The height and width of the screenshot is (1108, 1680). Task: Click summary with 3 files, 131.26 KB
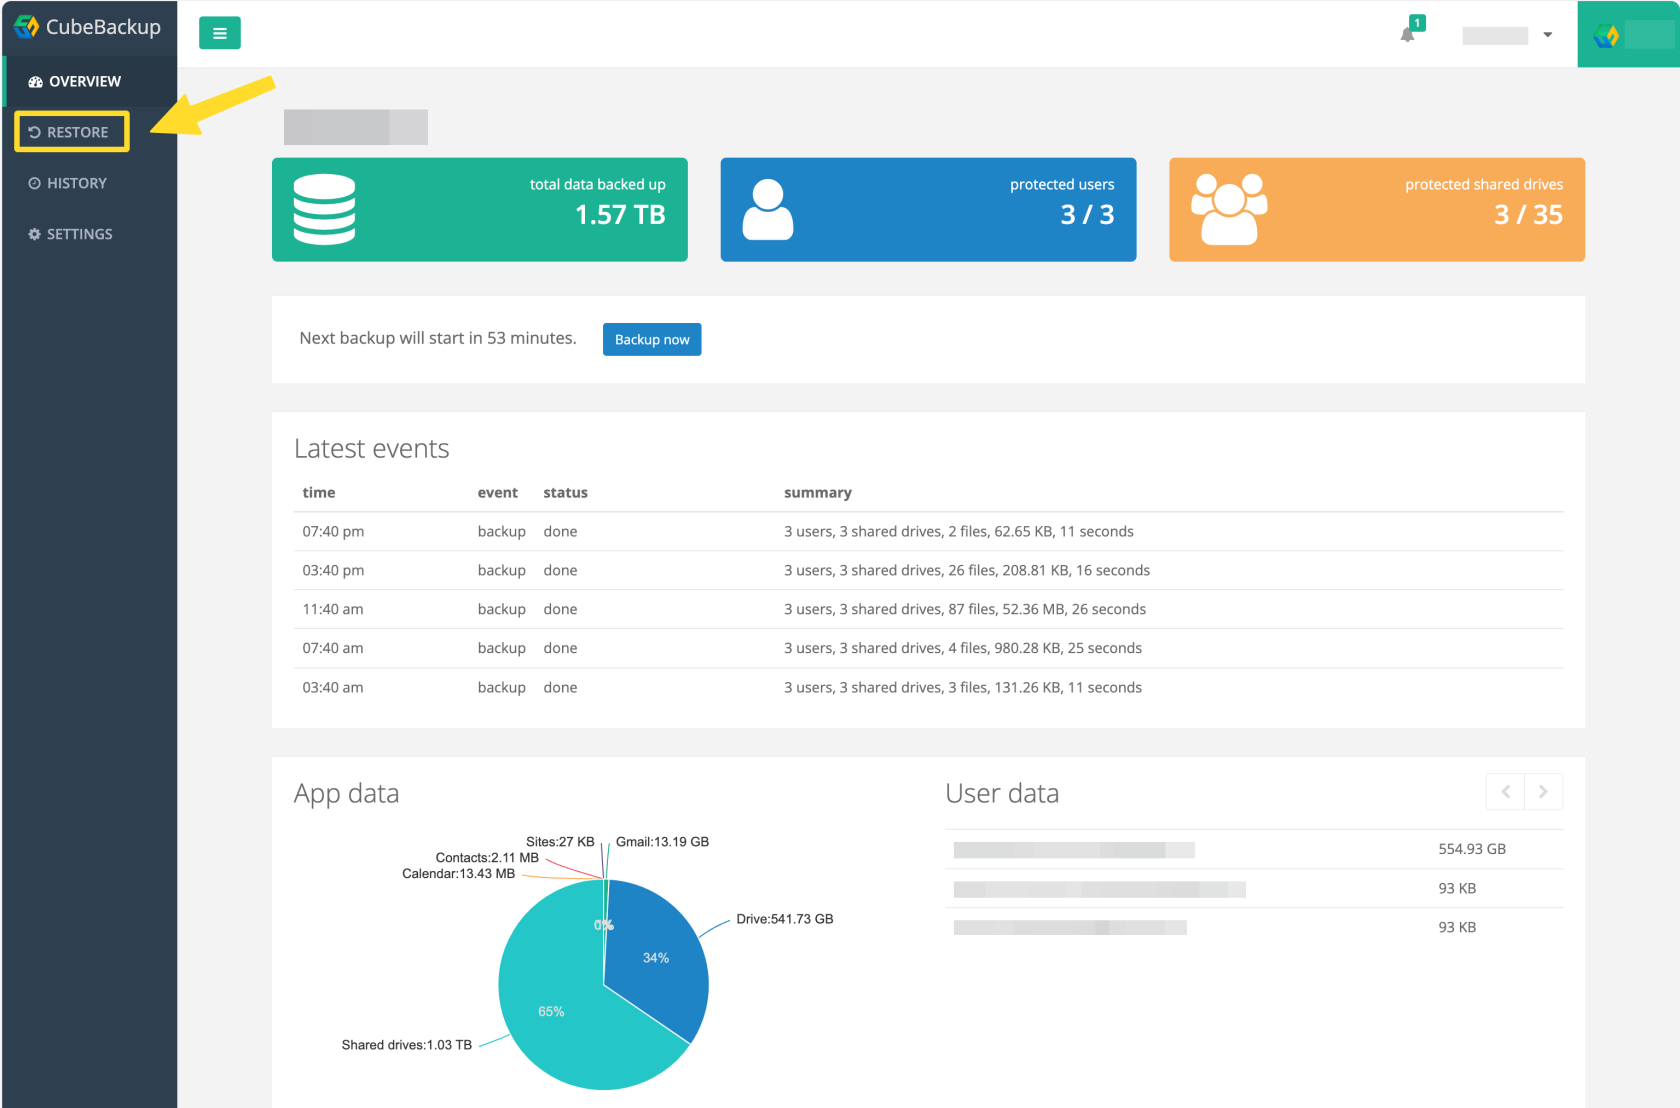click(x=963, y=688)
